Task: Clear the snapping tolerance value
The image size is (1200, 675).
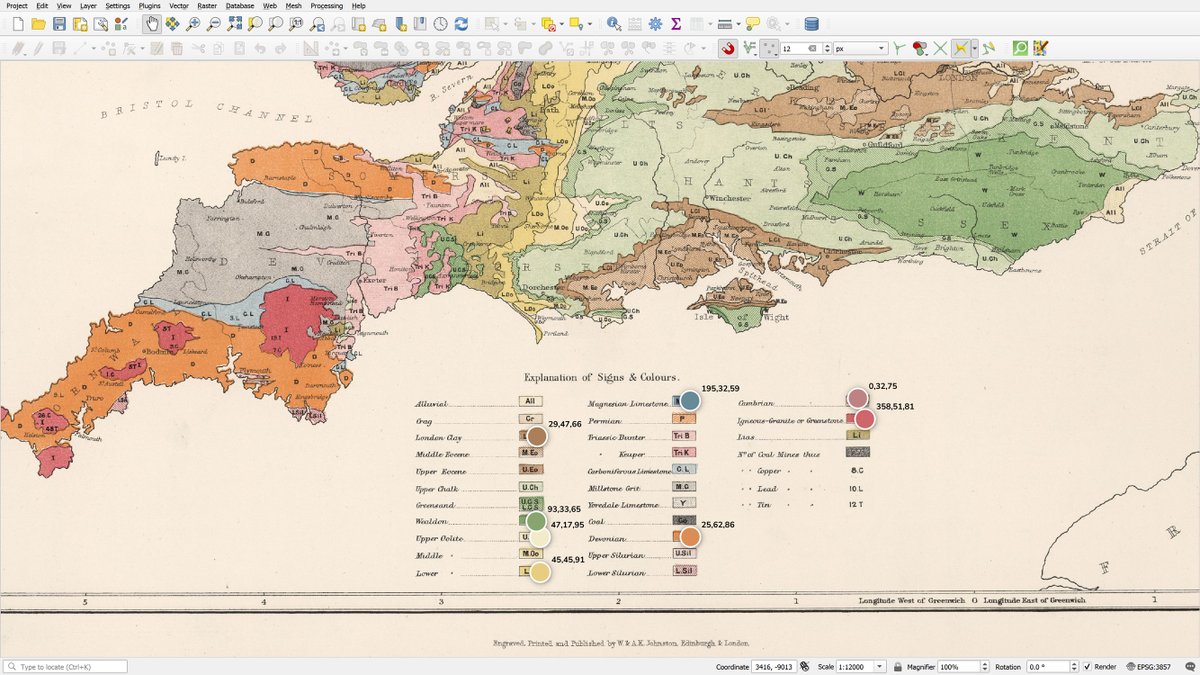Action: coord(812,48)
